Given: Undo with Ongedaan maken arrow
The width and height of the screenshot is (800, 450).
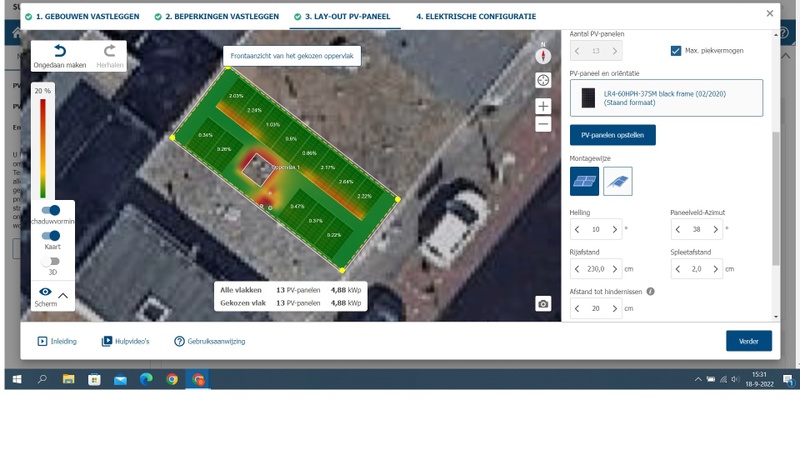Looking at the screenshot, I should [60, 51].
